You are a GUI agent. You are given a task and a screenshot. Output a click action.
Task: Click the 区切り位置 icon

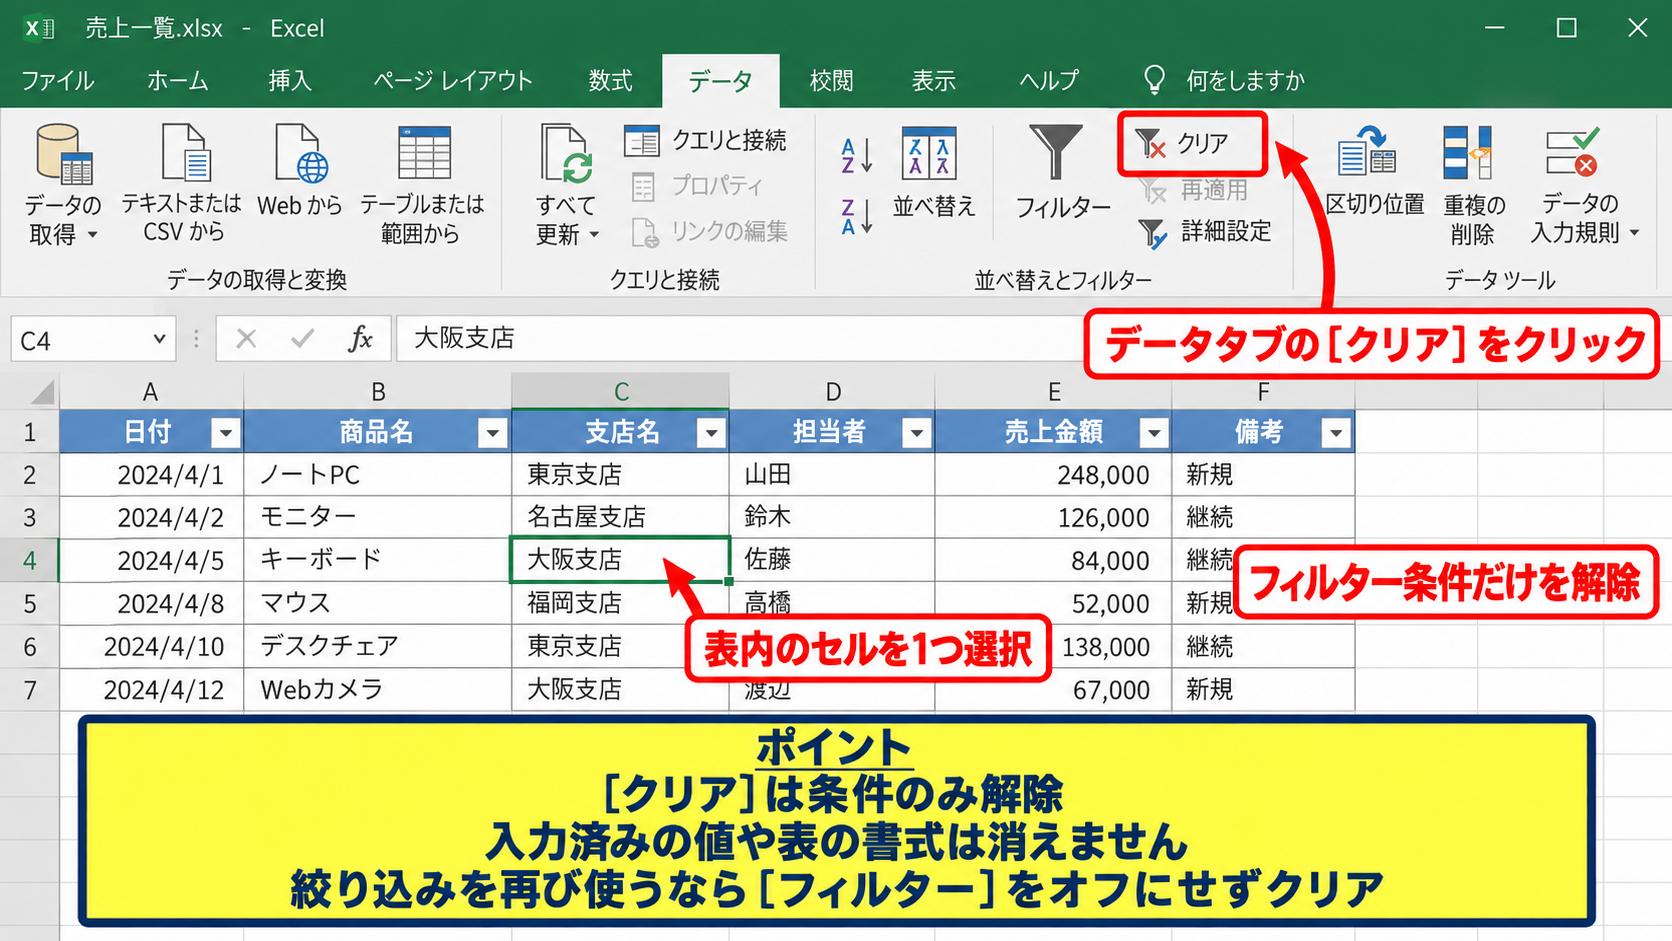coord(1368,152)
